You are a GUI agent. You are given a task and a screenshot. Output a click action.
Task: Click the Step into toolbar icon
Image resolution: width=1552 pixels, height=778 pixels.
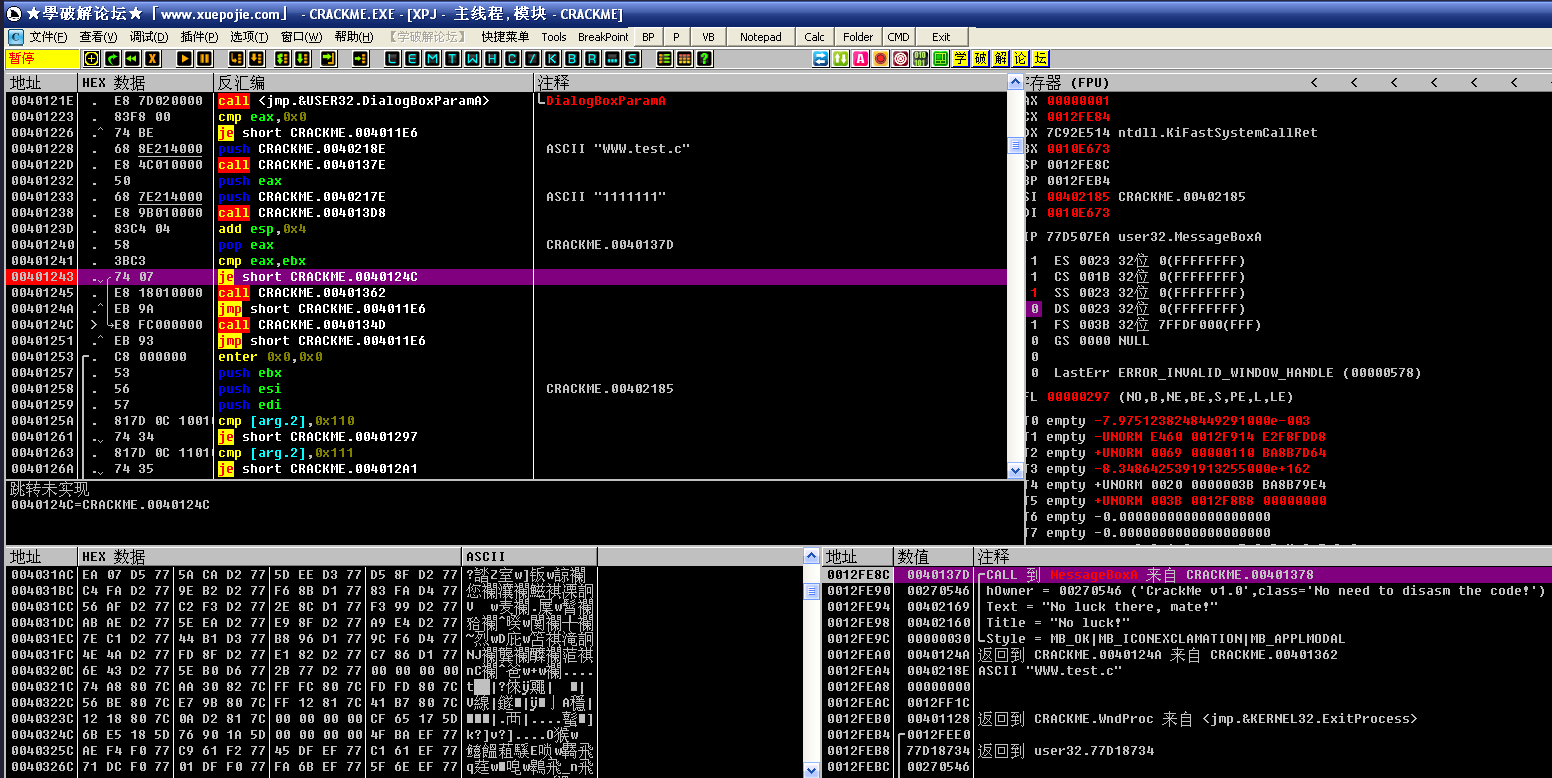[236, 59]
